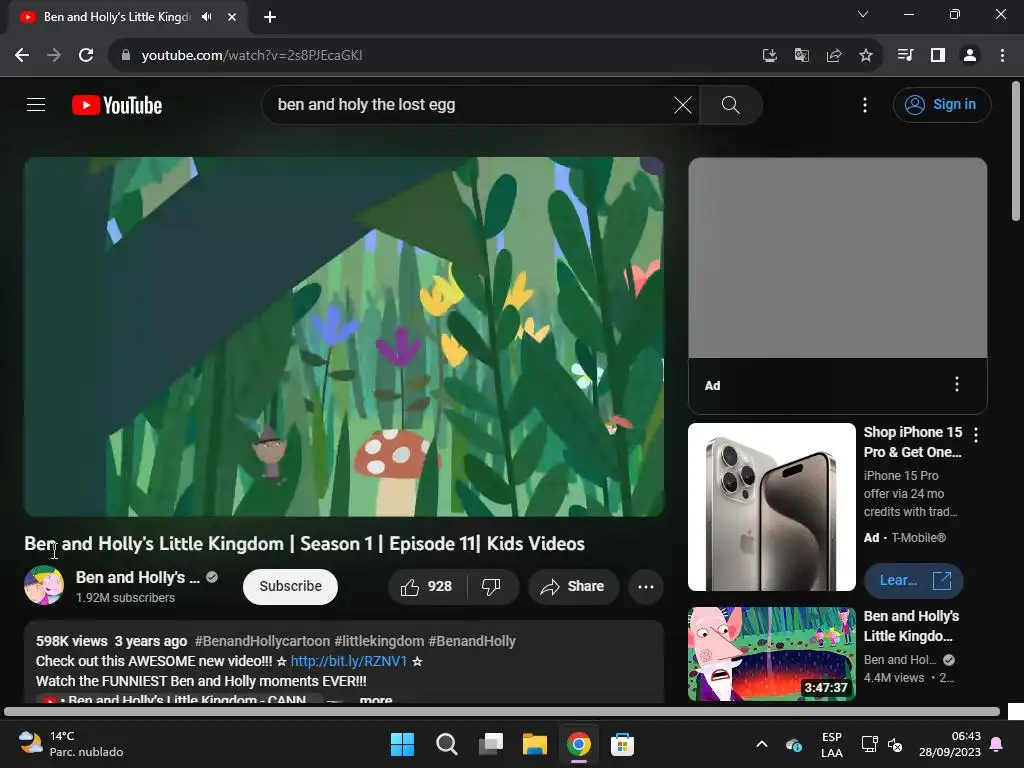Reload the page

pyautogui.click(x=86, y=56)
